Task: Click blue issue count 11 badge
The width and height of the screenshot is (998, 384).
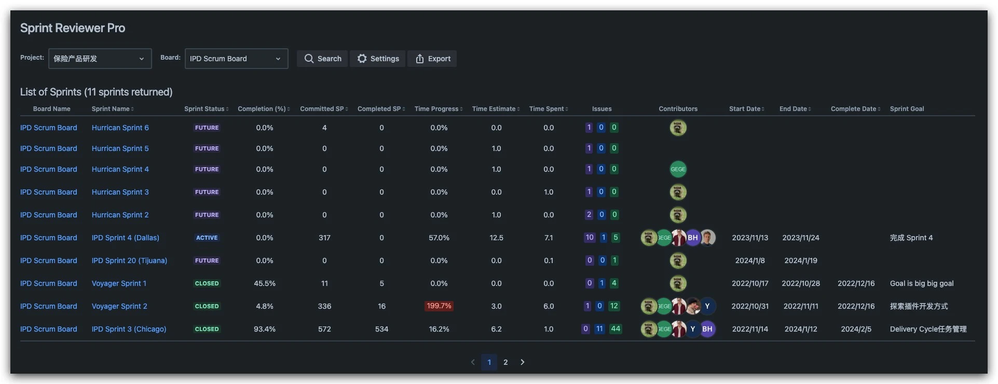Action: point(600,329)
